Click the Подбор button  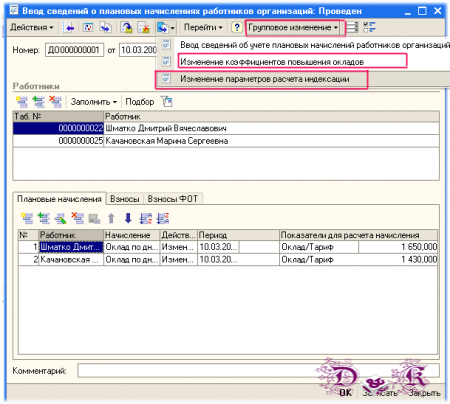pyautogui.click(x=140, y=102)
